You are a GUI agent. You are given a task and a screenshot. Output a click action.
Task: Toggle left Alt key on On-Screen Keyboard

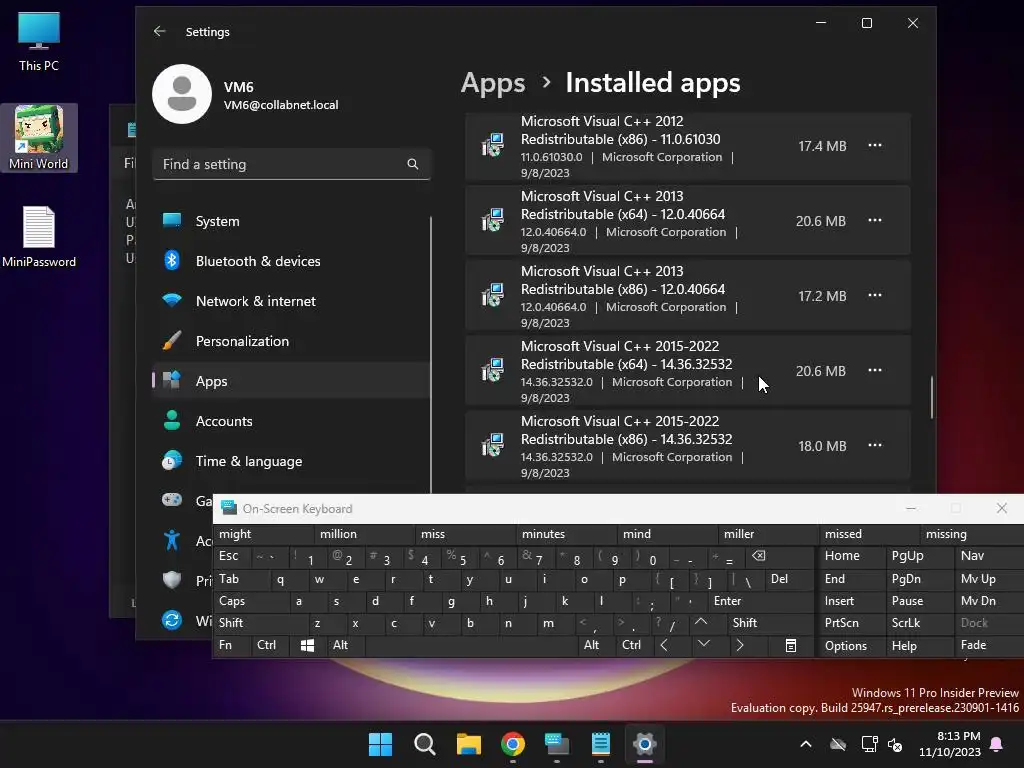(346, 645)
